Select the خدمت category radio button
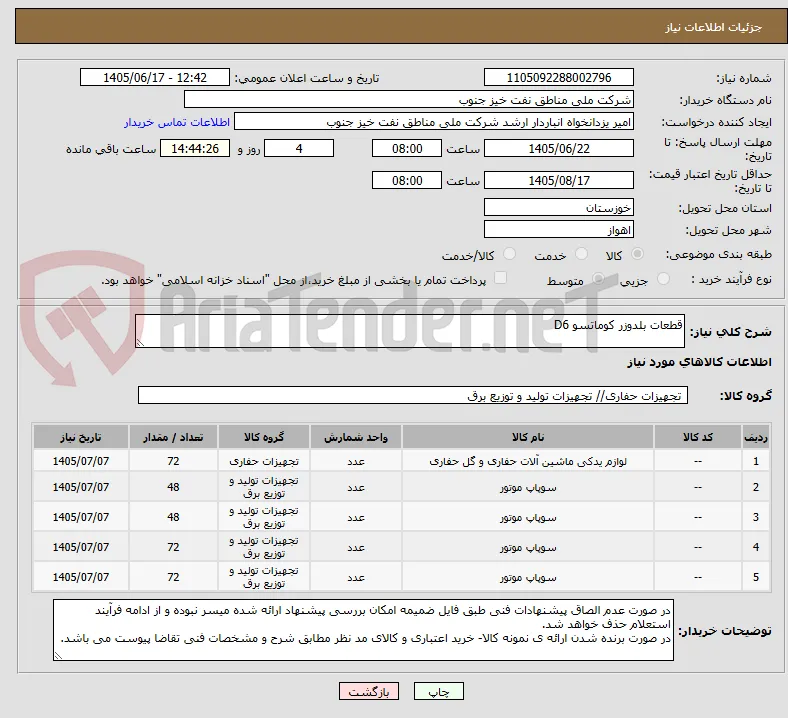Image resolution: width=788 pixels, height=718 pixels. pyautogui.click(x=581, y=254)
